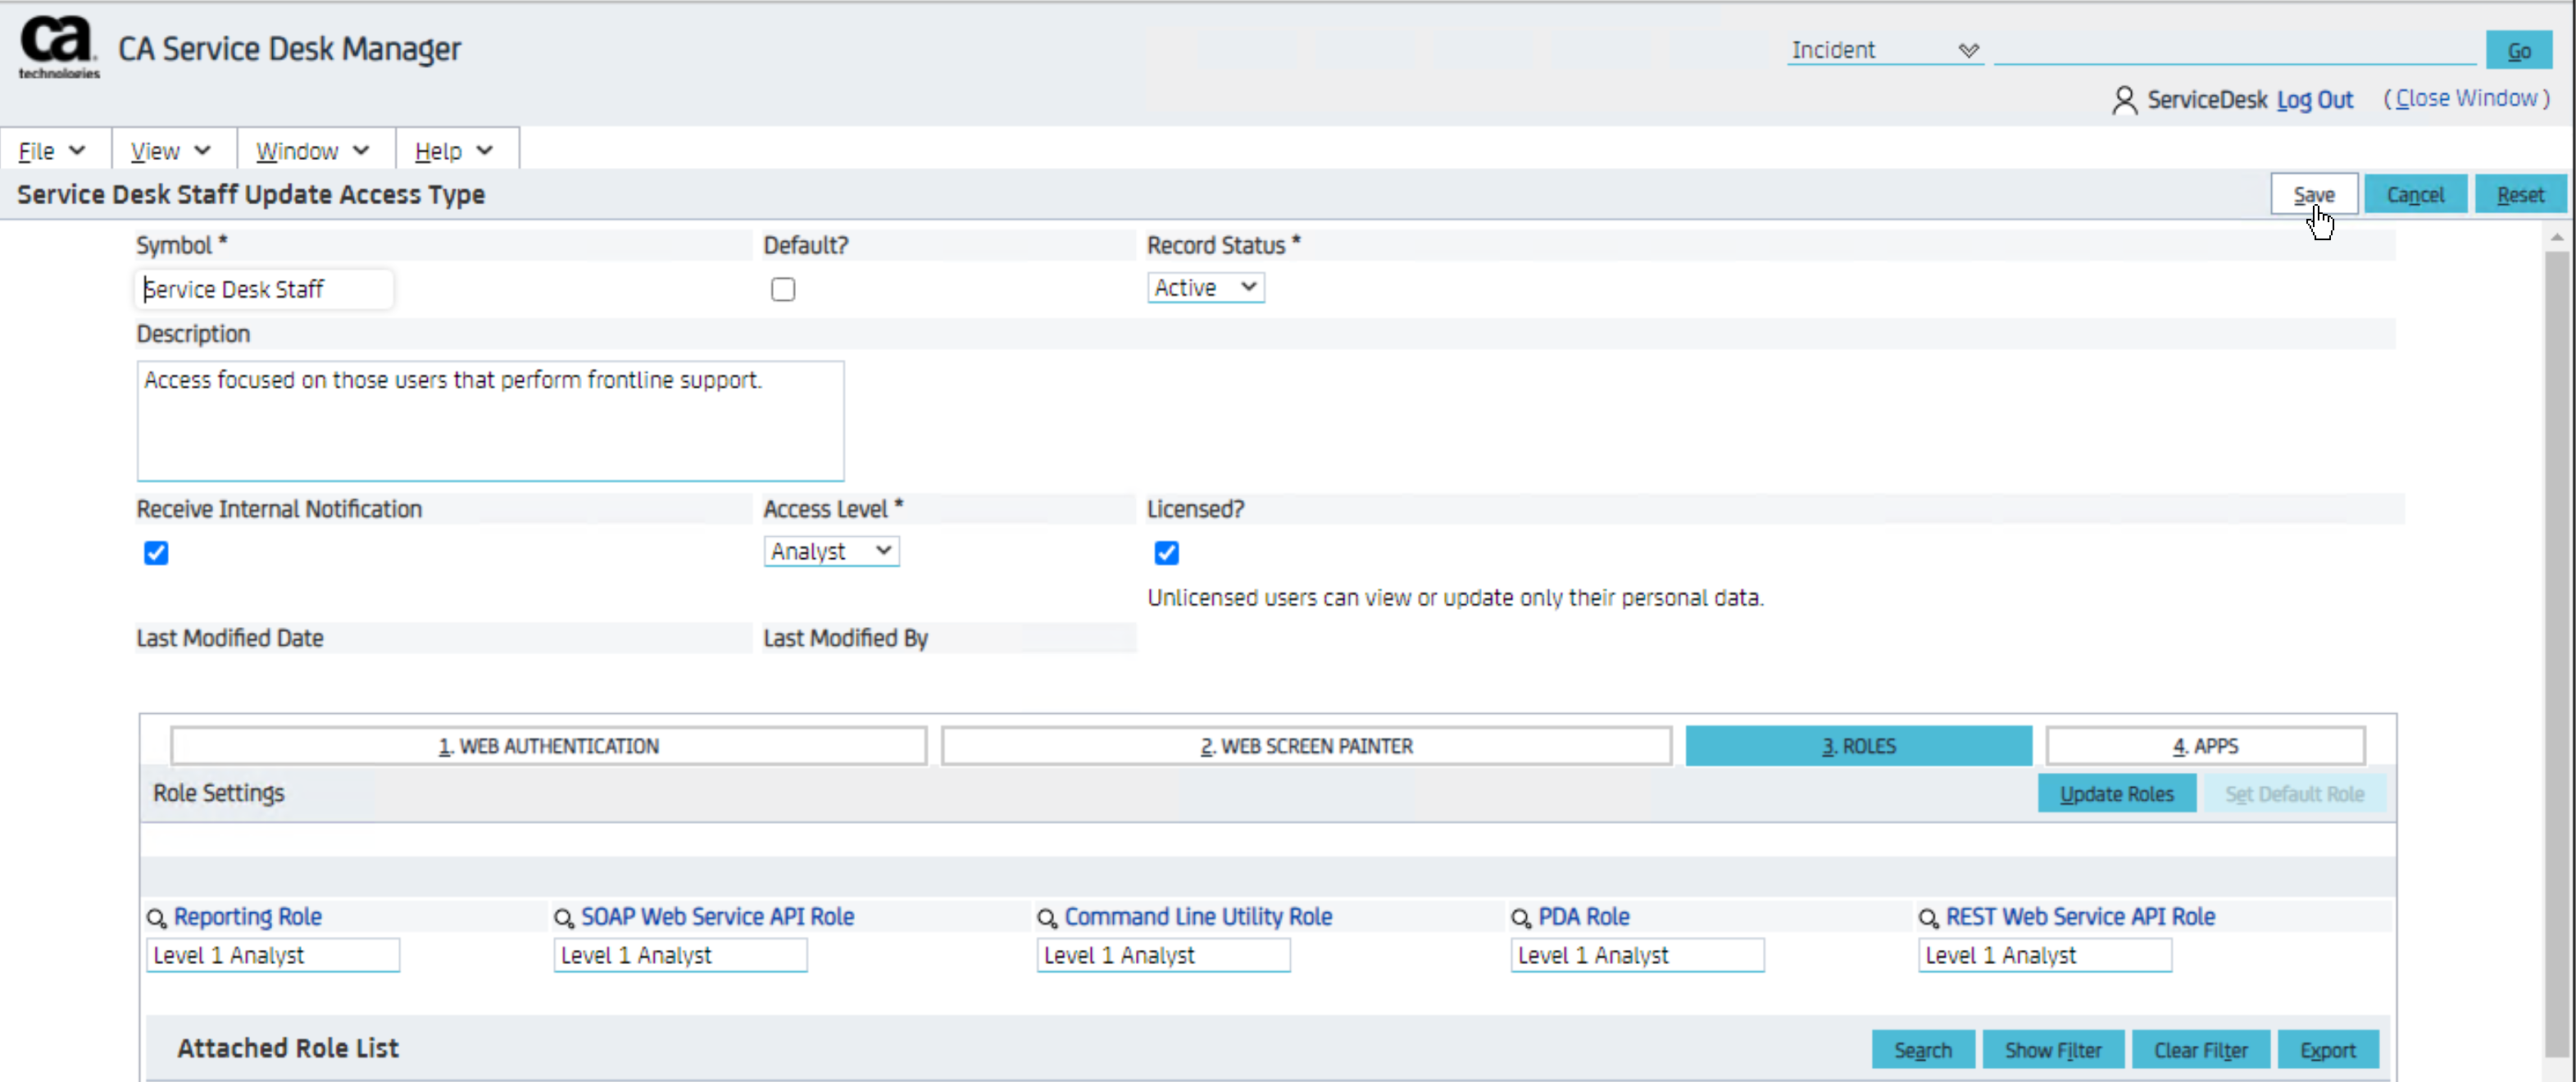Image resolution: width=2576 pixels, height=1082 pixels.
Task: Open the File menu
Action: click(x=52, y=151)
